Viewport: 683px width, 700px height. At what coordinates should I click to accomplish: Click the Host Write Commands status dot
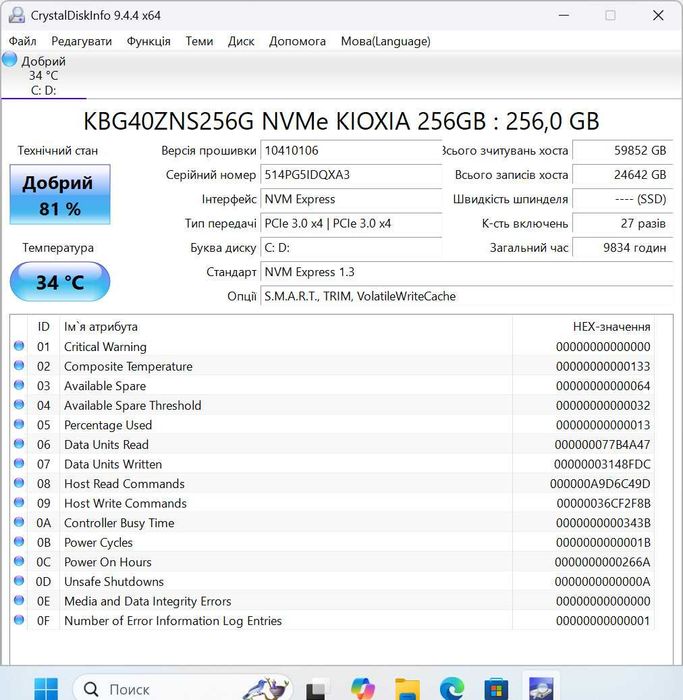[19, 503]
